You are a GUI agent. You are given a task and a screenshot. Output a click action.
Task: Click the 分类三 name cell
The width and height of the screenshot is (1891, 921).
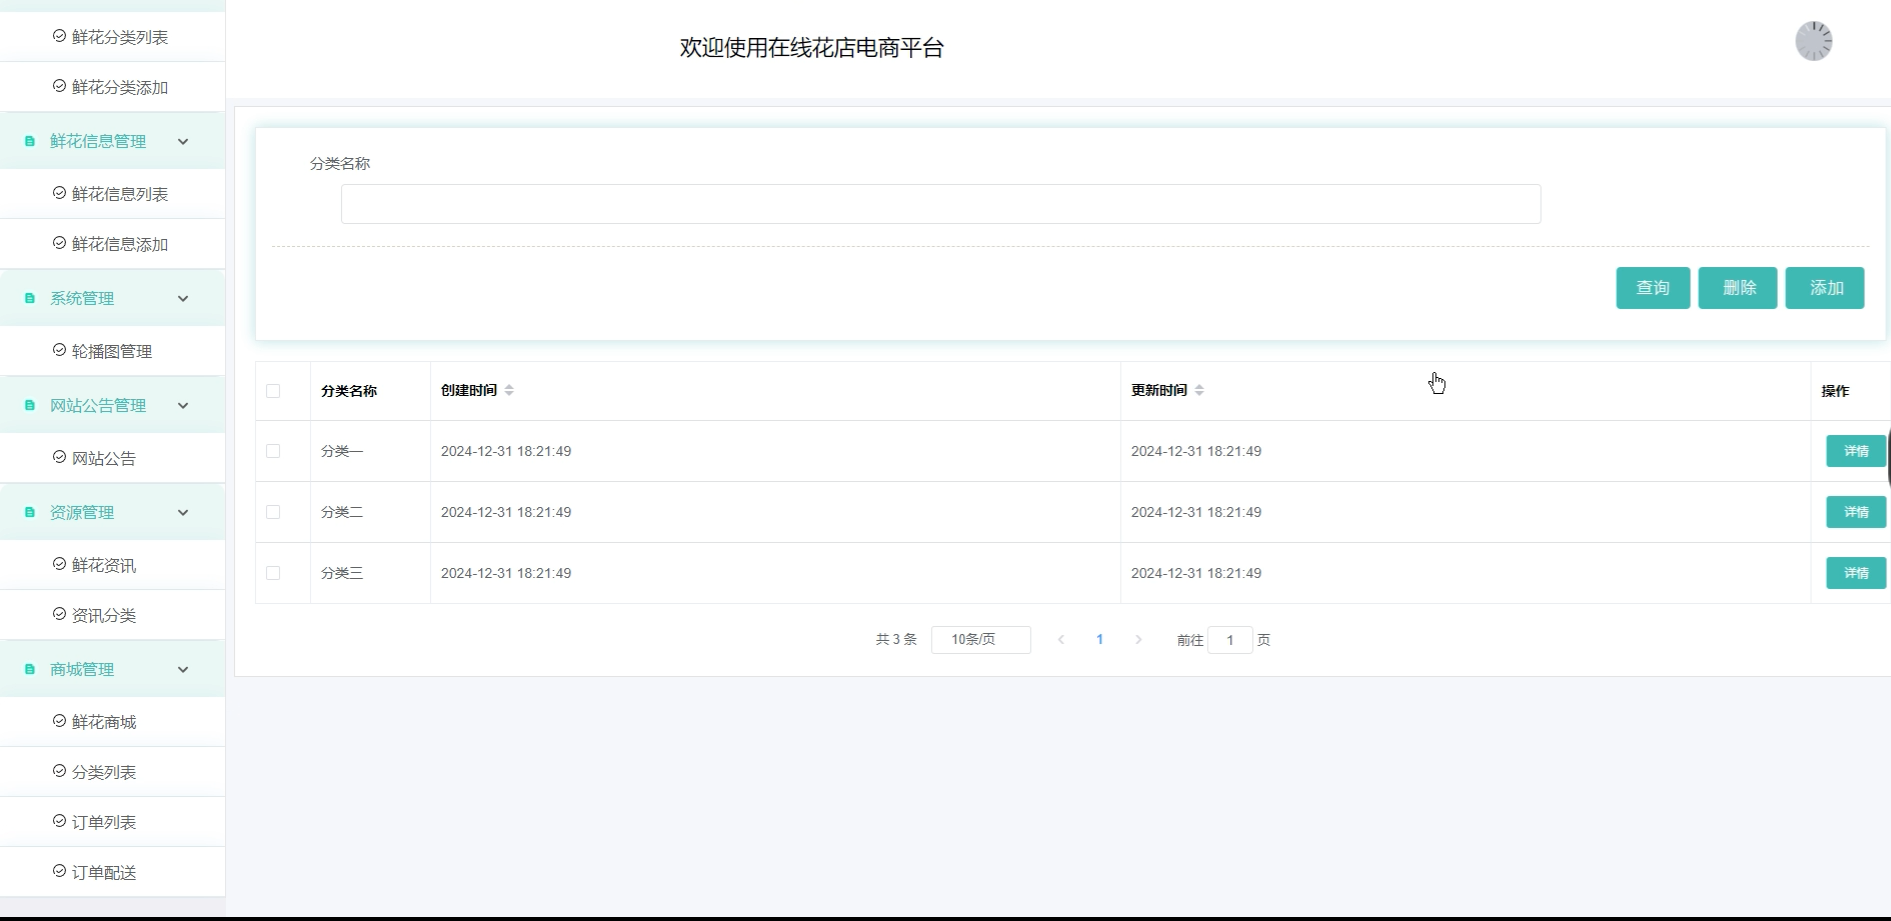[x=370, y=573]
